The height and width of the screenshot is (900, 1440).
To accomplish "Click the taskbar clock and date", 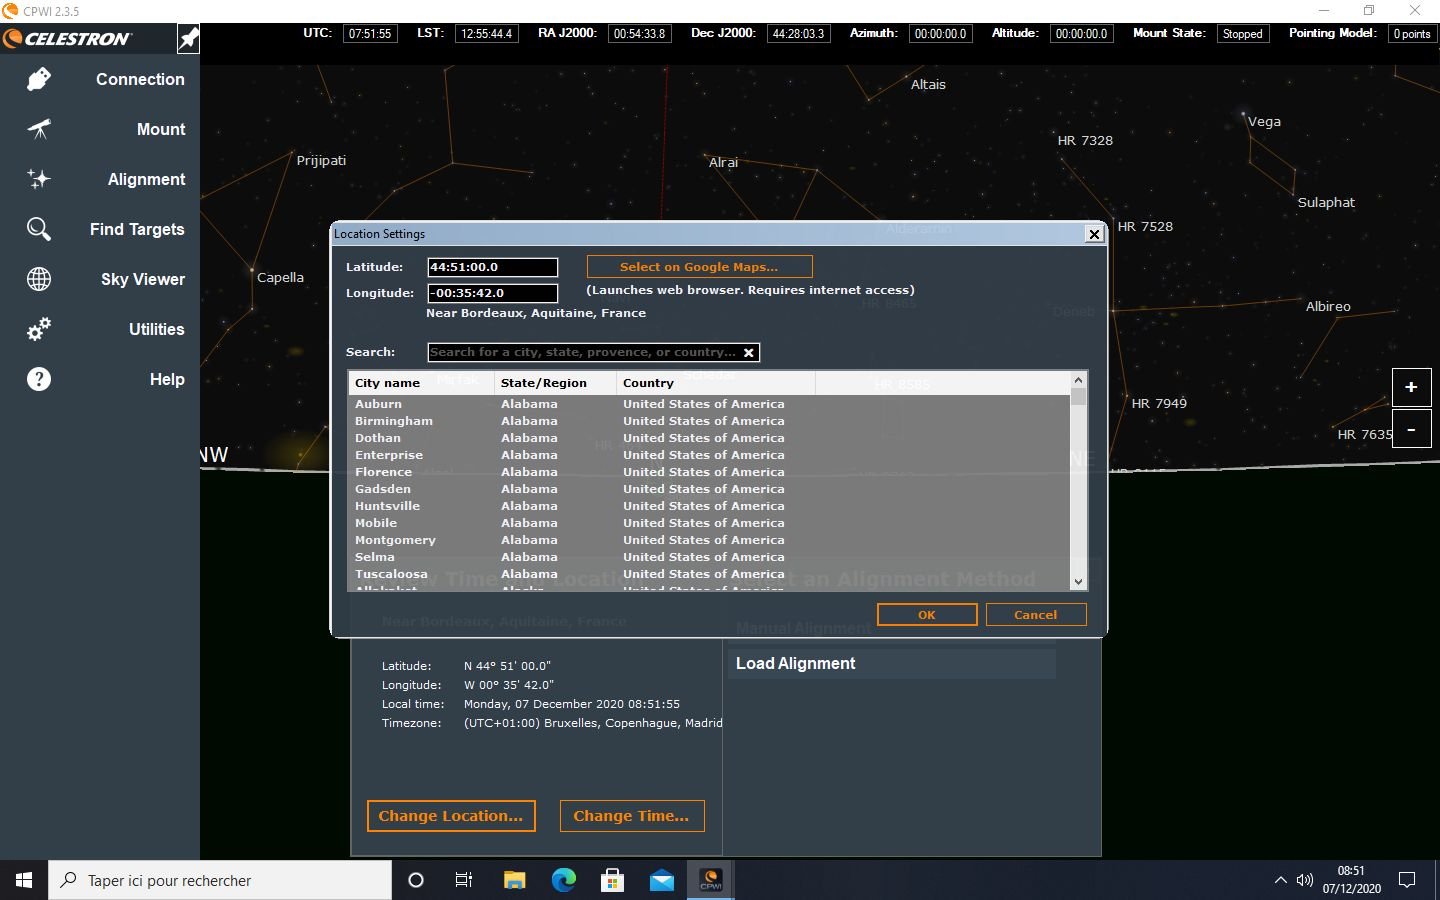I will point(1351,880).
